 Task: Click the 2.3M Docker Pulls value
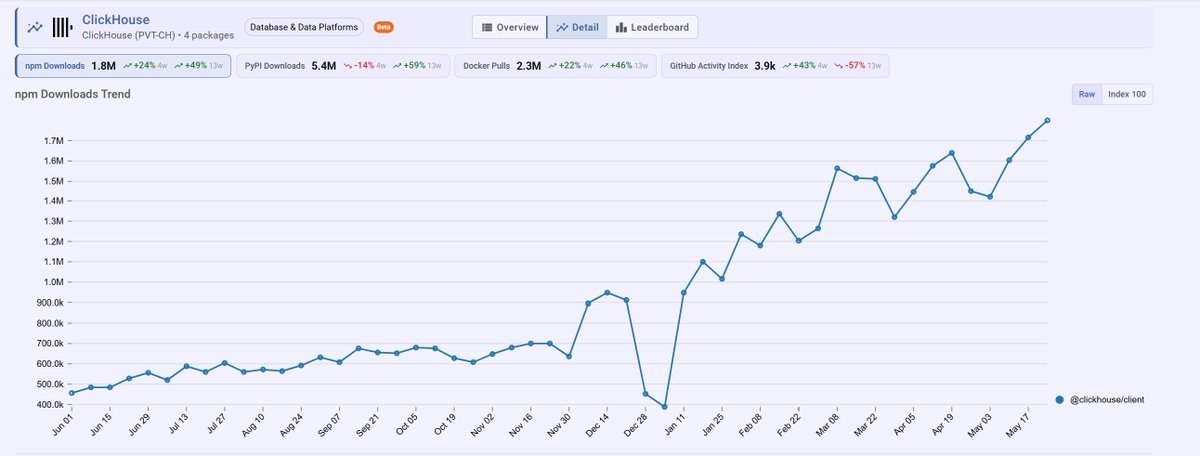(x=529, y=66)
